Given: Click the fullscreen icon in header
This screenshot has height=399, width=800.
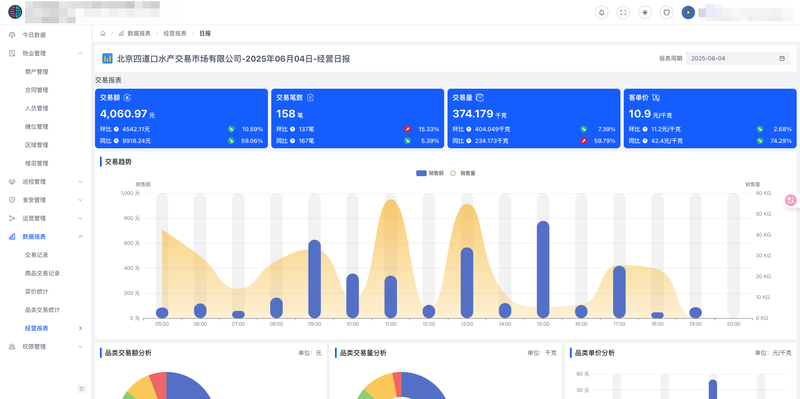Looking at the screenshot, I should coord(623,13).
